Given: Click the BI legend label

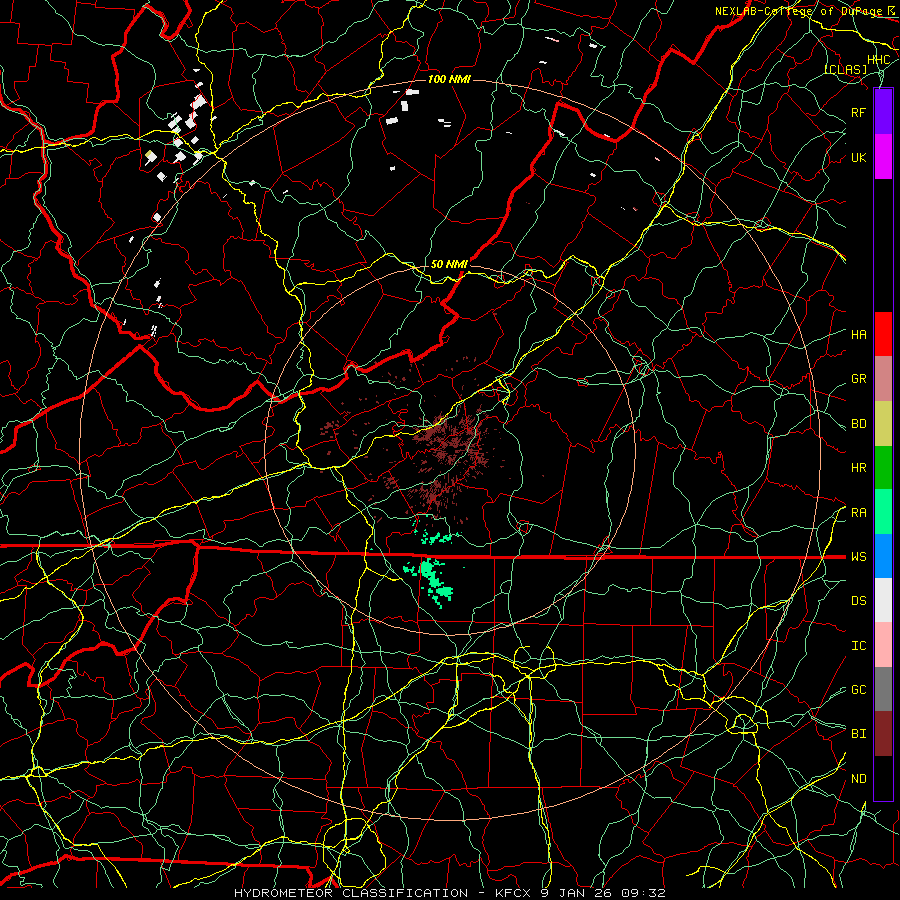Looking at the screenshot, I should click(x=858, y=734).
